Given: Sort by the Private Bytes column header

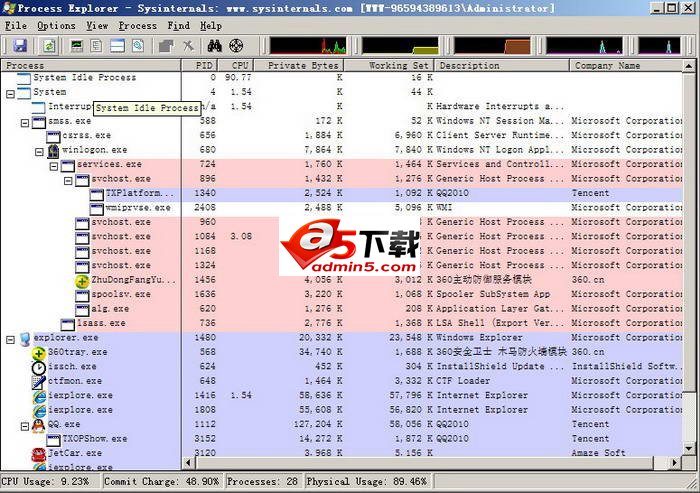Looking at the screenshot, I should tap(299, 66).
